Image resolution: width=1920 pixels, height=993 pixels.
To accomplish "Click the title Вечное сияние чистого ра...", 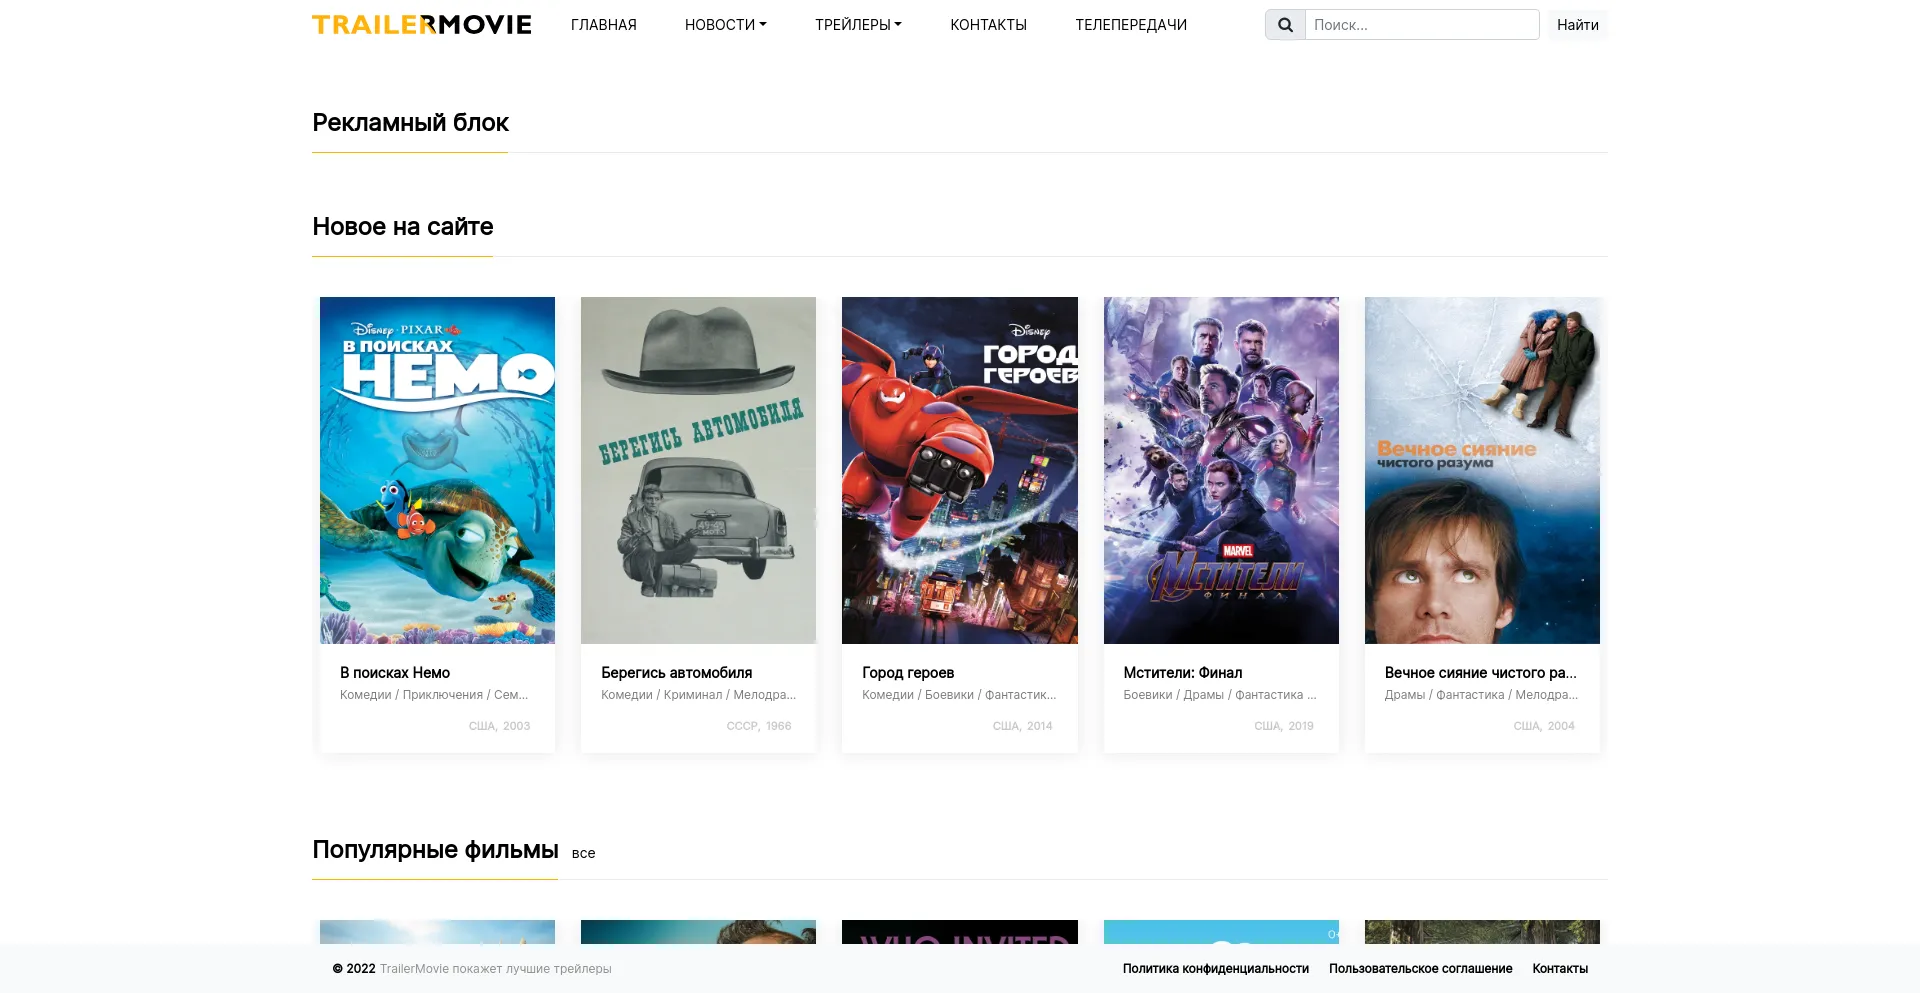I will [x=1481, y=673].
